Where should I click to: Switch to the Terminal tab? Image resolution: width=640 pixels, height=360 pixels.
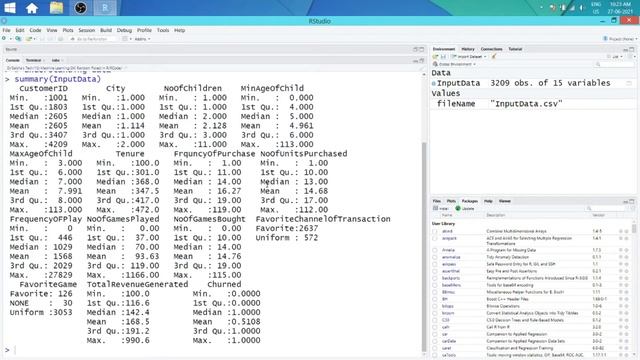click(x=33, y=60)
